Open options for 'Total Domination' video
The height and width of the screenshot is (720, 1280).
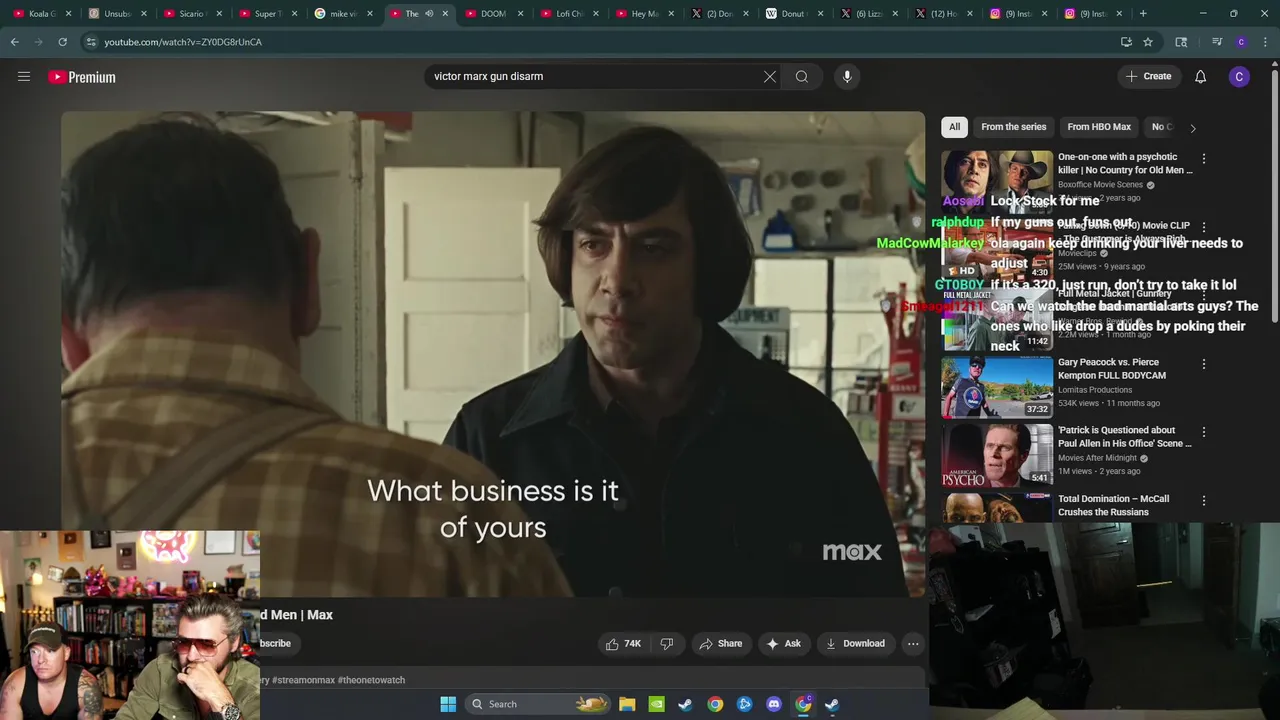pos(1204,500)
